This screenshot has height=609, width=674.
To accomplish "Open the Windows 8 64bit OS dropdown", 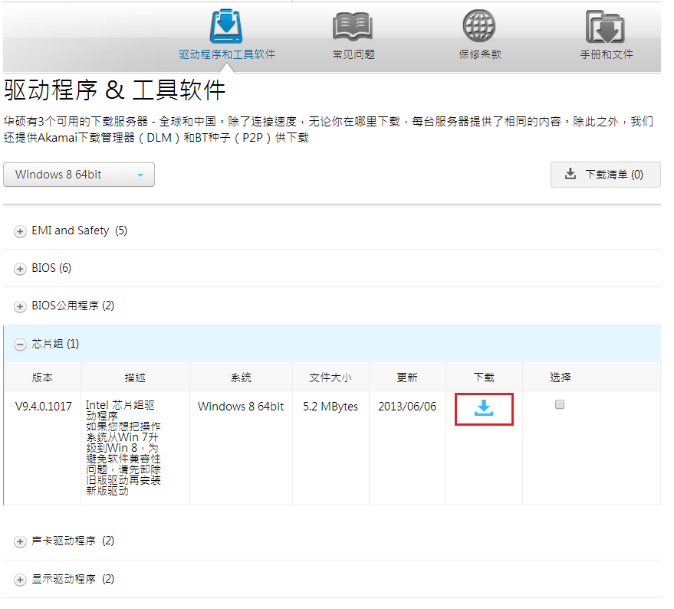I will [x=80, y=175].
